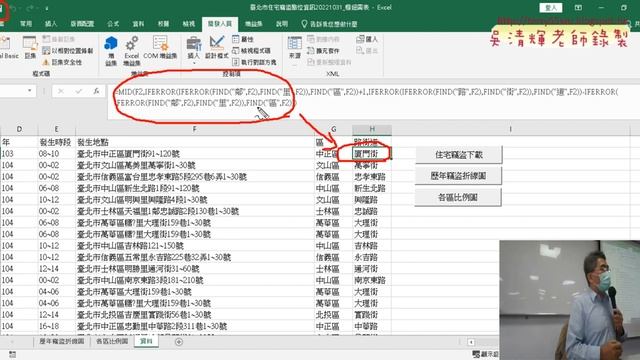Select column G header
Image resolution: width=640 pixels, height=360 pixels.
tap(333, 129)
